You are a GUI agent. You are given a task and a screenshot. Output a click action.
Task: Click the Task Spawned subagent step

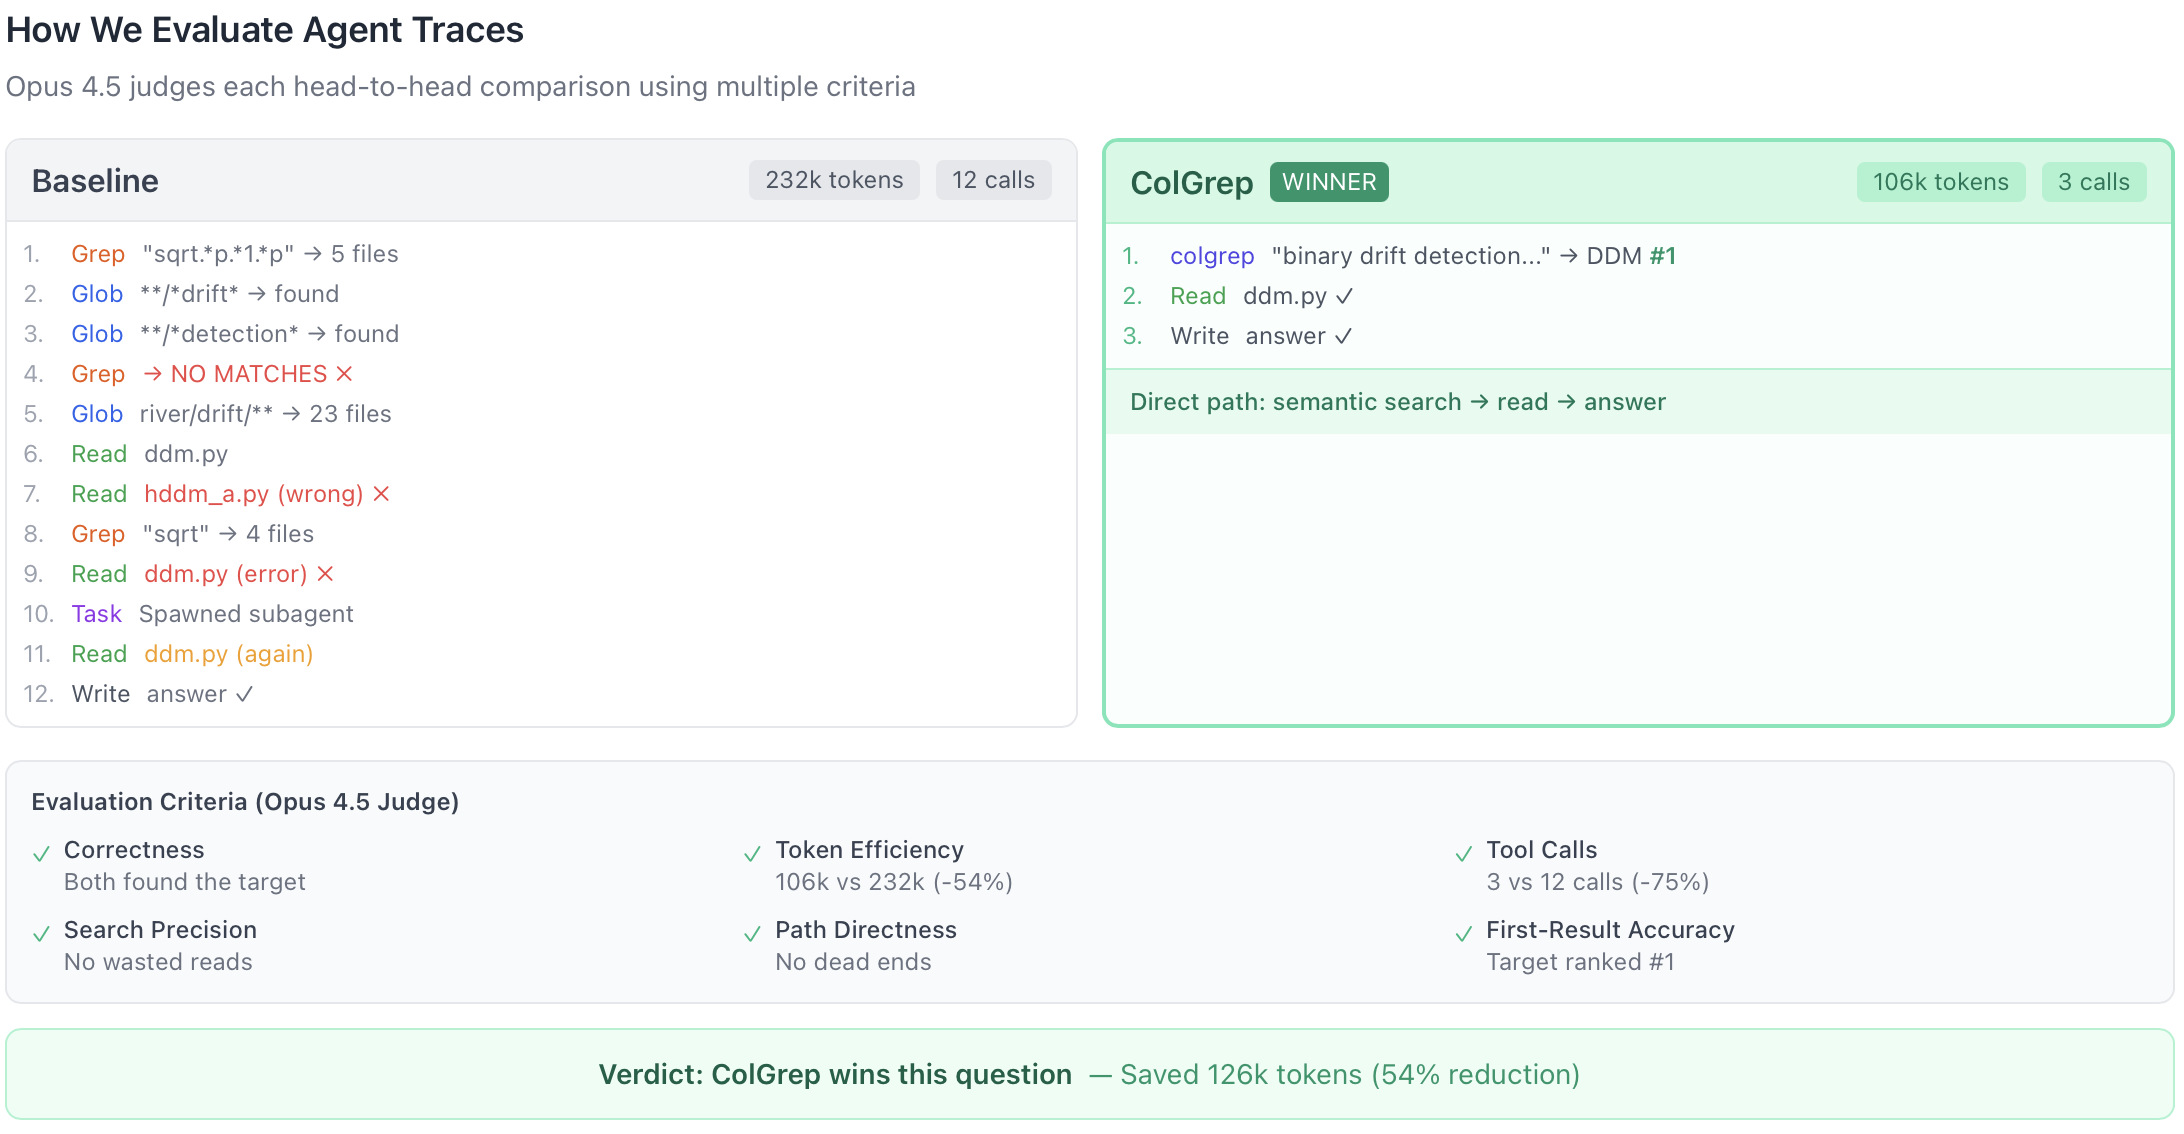(x=212, y=614)
